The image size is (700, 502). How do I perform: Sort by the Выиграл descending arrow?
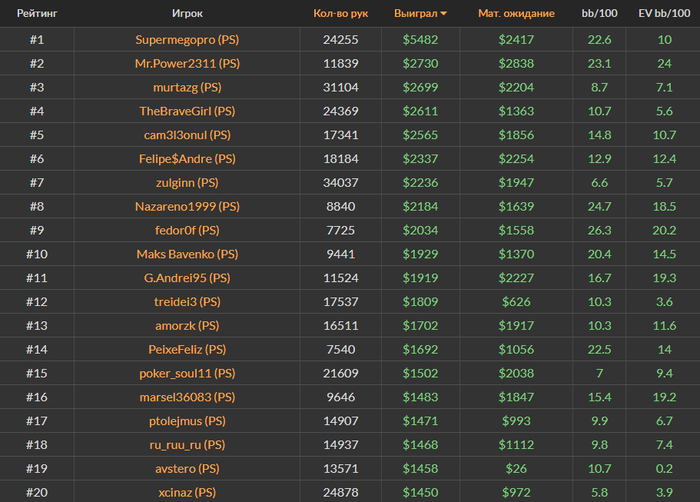[x=444, y=14]
